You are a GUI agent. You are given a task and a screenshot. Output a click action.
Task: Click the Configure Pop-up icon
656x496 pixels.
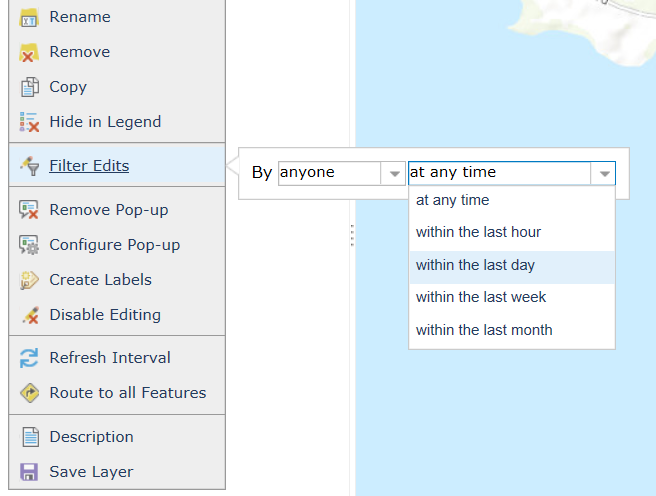(29, 245)
